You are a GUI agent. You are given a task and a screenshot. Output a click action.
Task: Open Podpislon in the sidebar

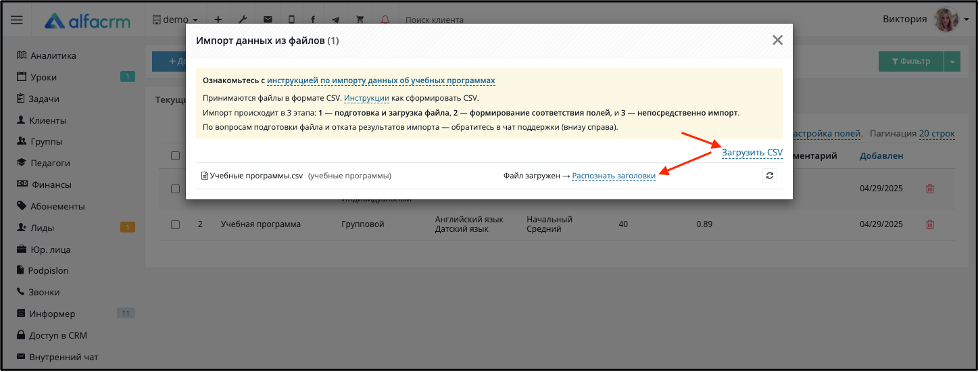tap(42, 270)
